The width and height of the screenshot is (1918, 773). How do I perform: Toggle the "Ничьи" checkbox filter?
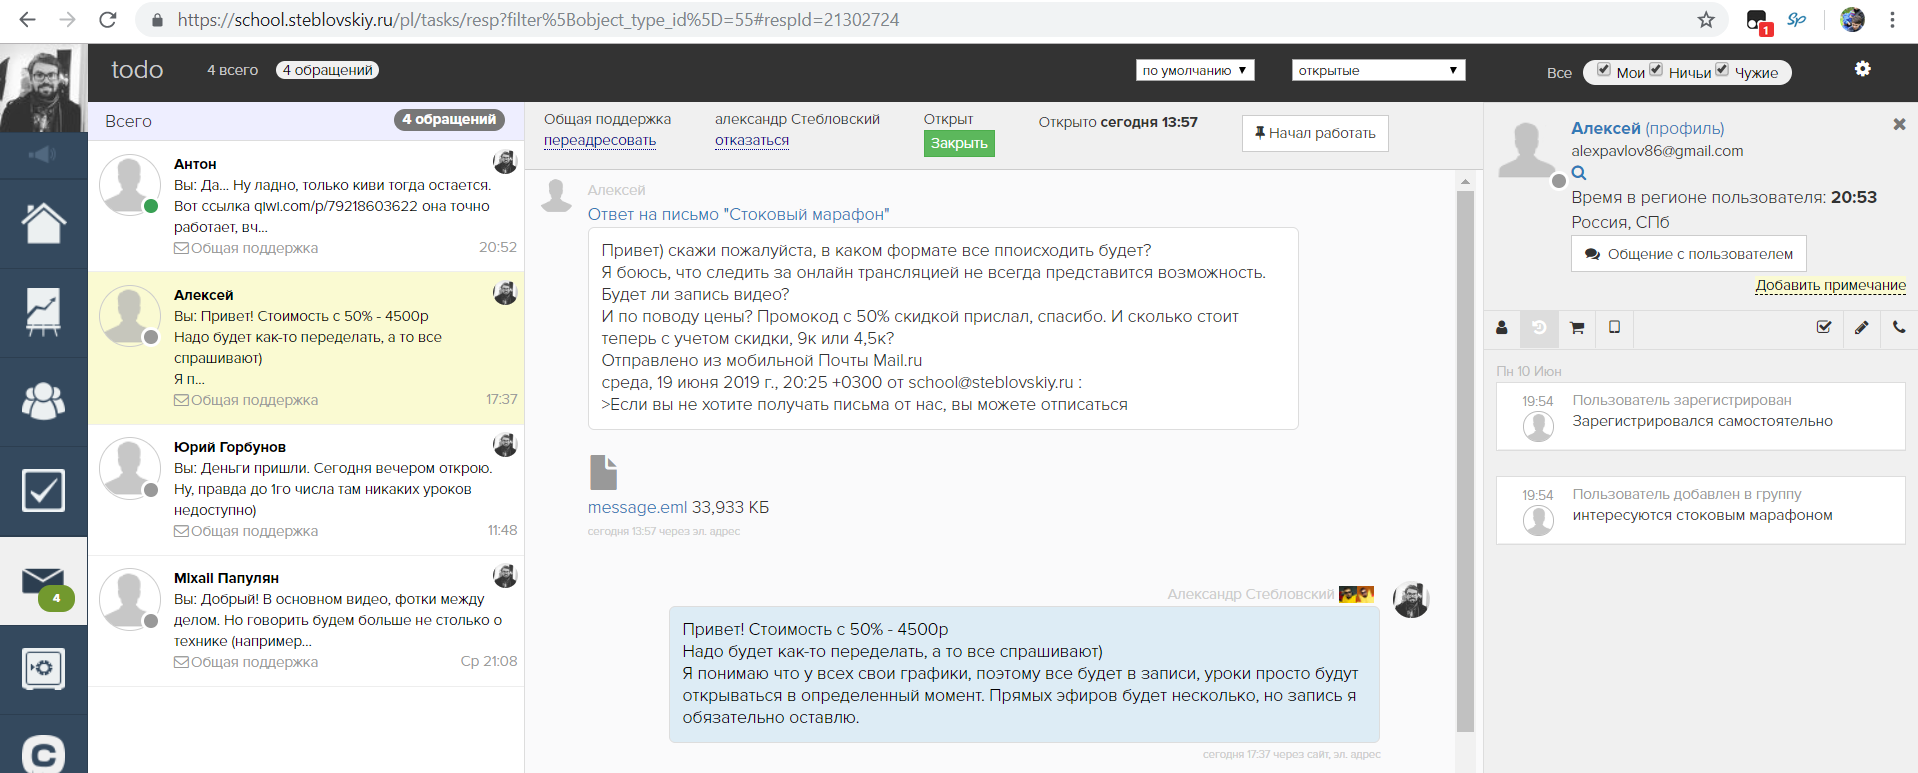pyautogui.click(x=1656, y=70)
